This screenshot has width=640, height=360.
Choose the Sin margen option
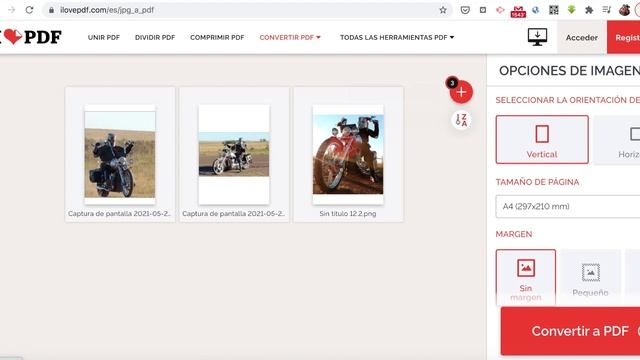[x=526, y=278]
